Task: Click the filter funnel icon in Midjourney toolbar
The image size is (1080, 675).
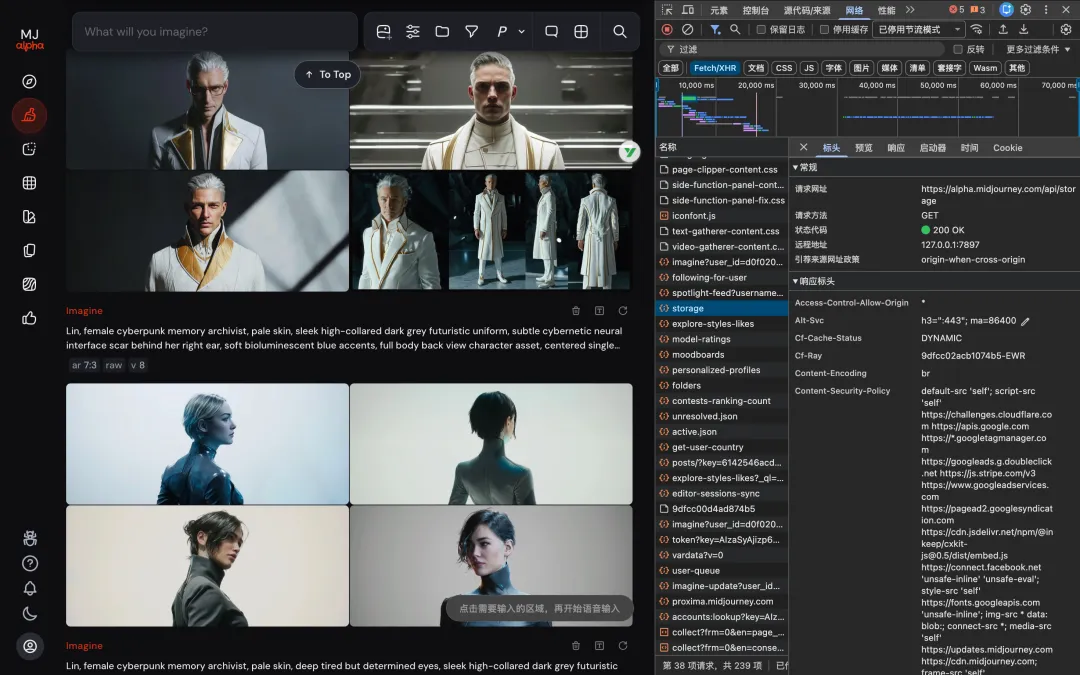Action: pyautogui.click(x=471, y=32)
